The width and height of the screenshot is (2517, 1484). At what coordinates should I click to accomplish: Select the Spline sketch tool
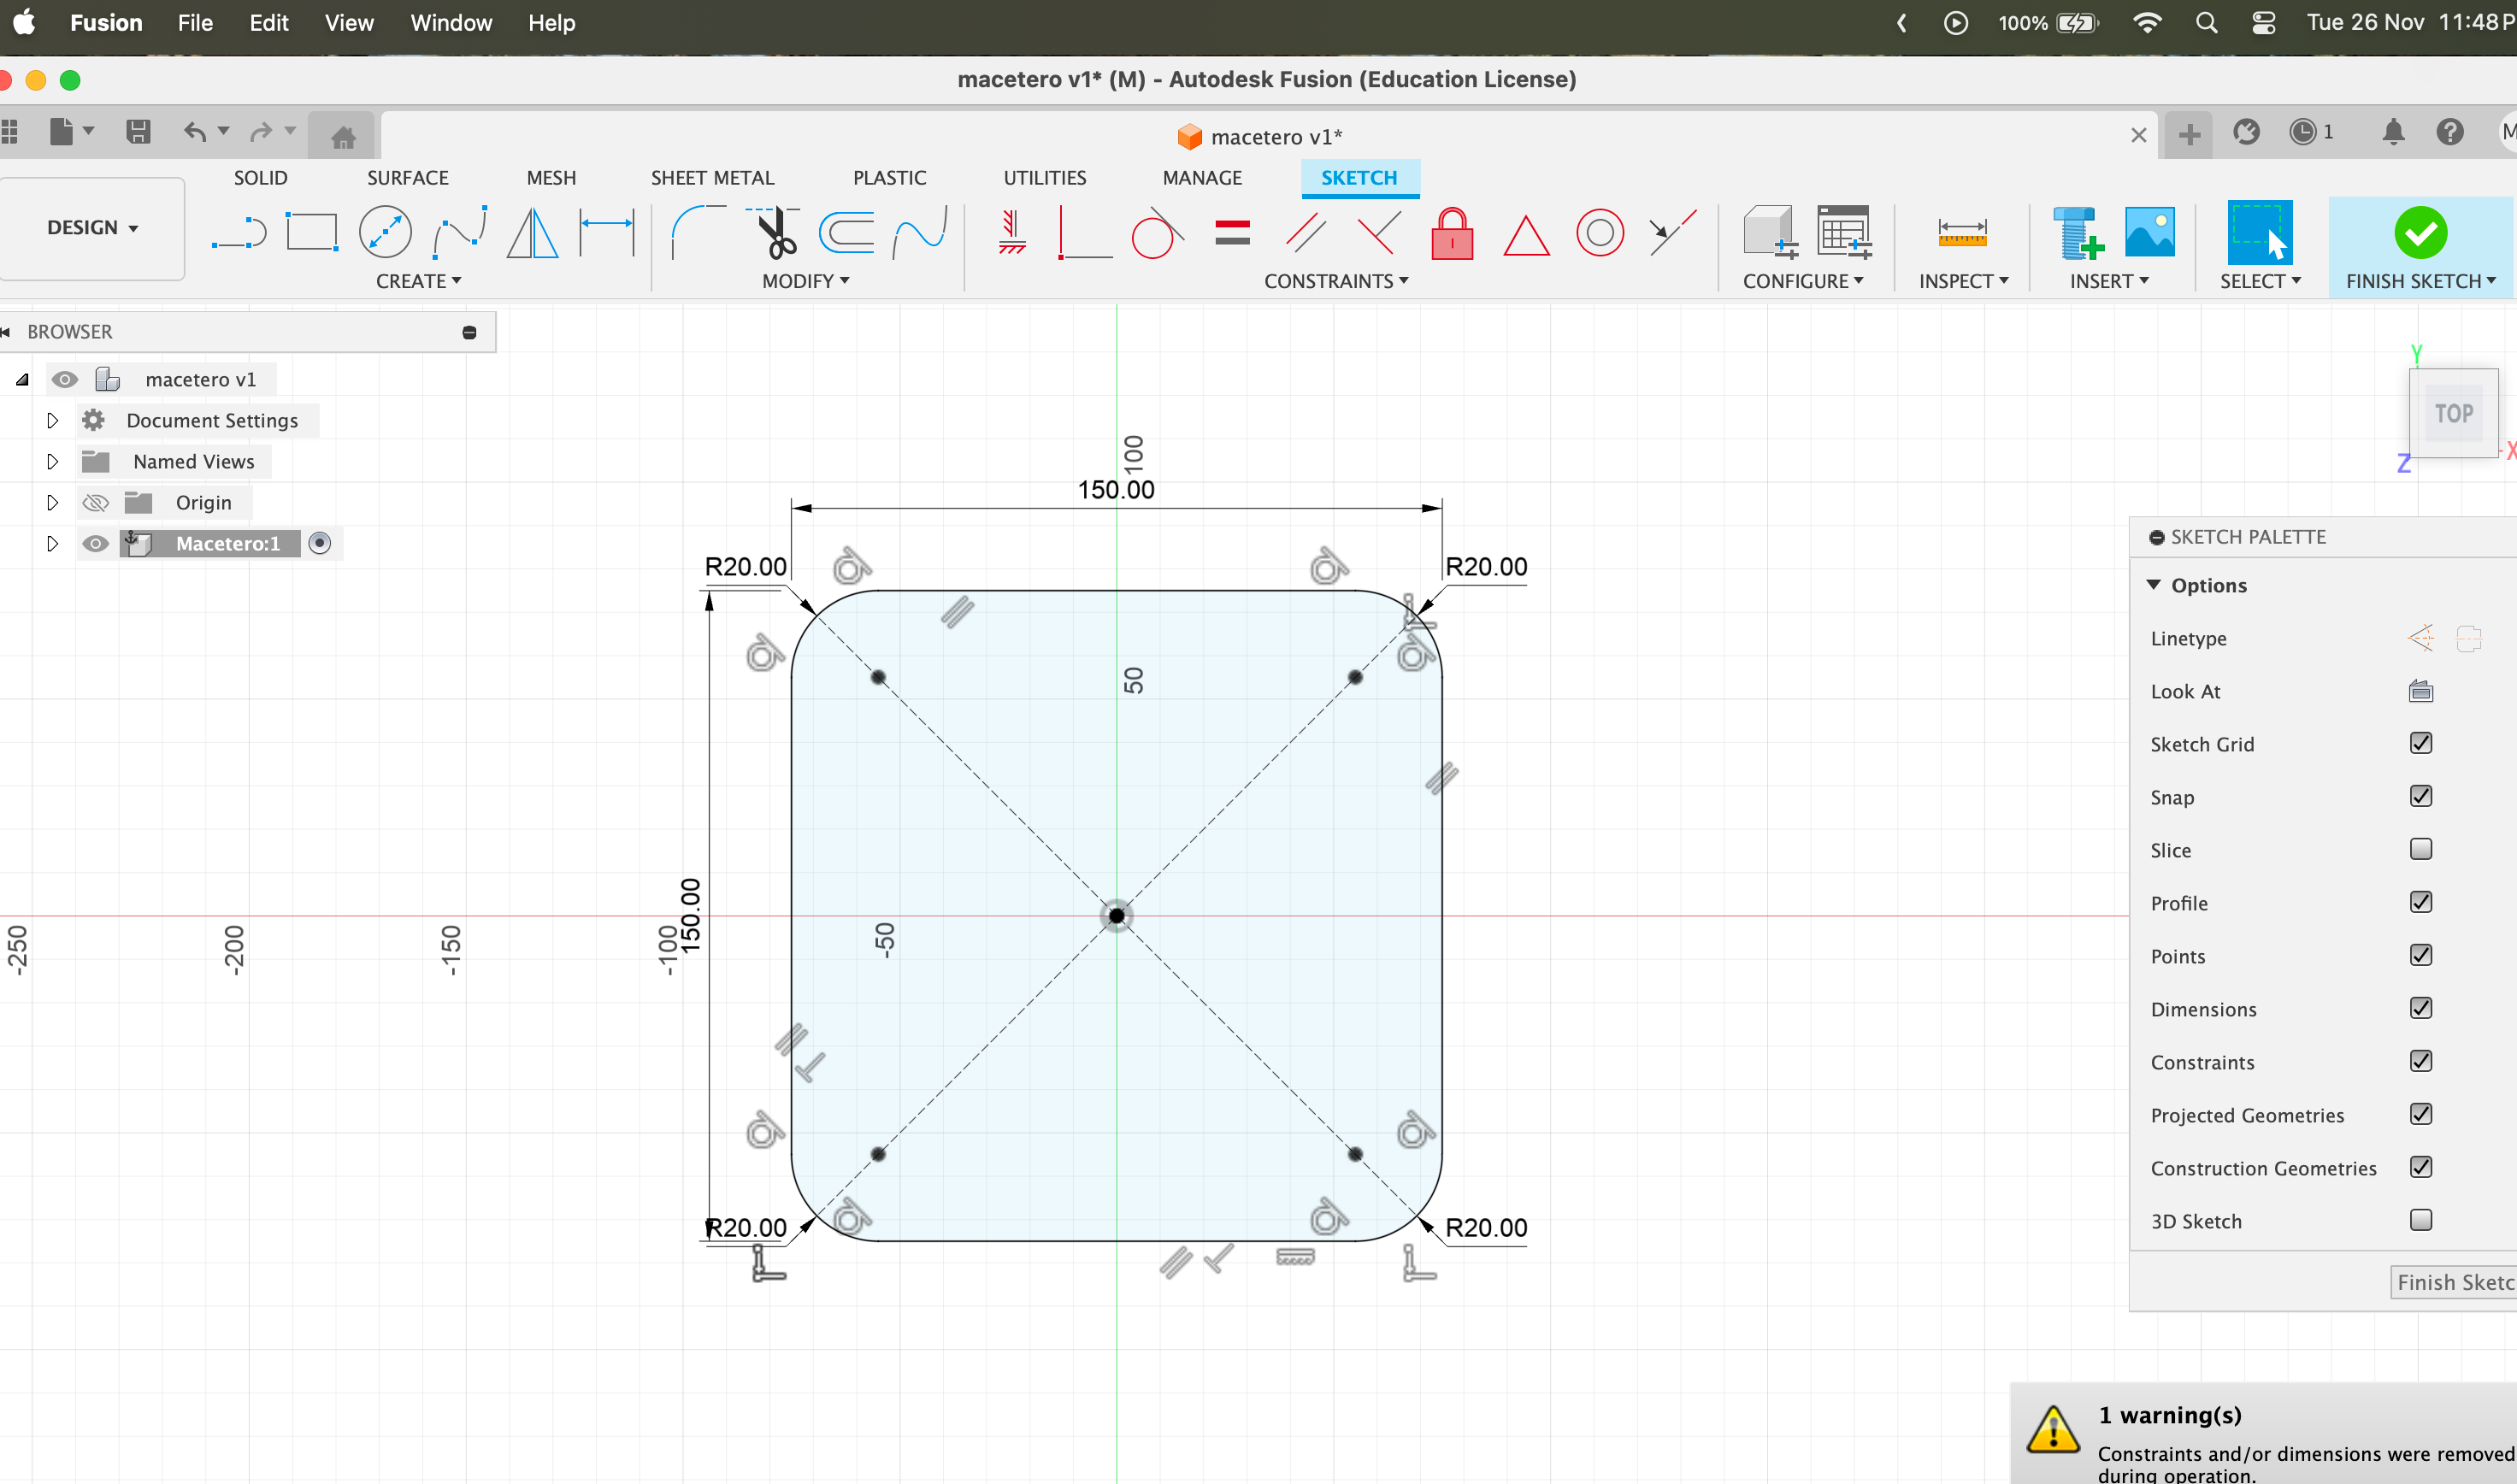[459, 232]
